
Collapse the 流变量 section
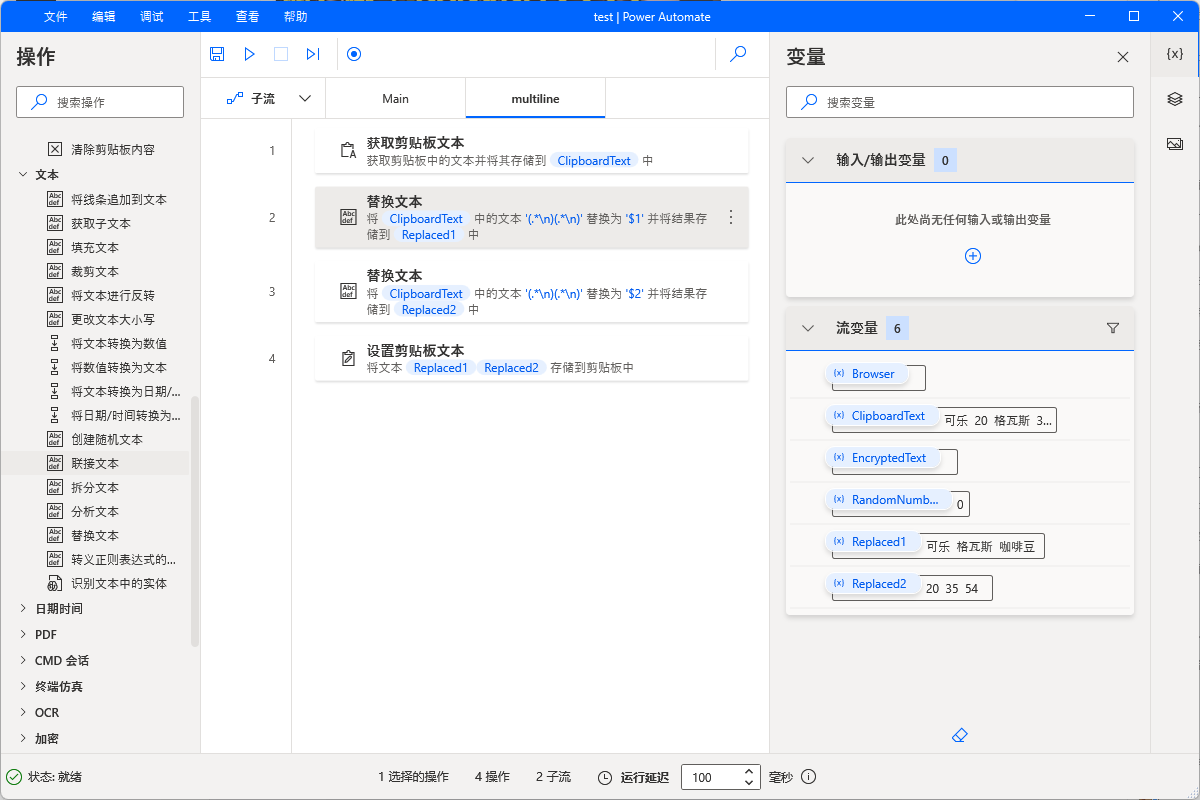[808, 328]
